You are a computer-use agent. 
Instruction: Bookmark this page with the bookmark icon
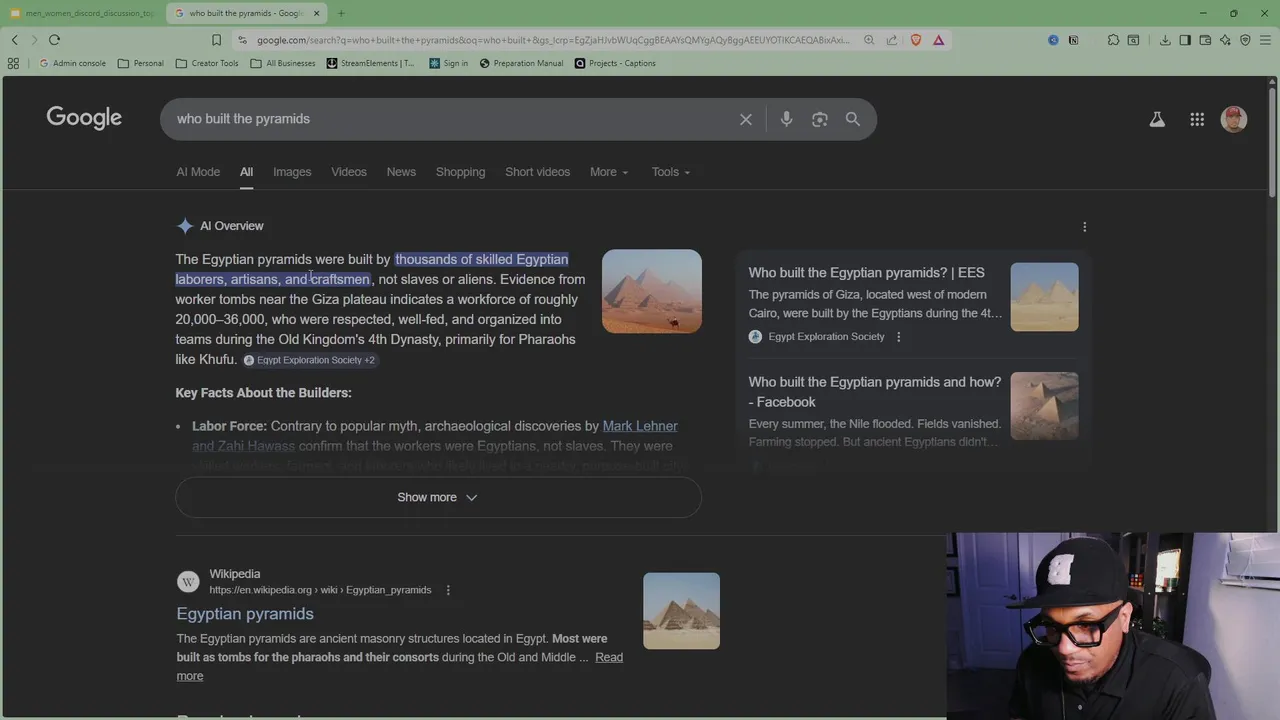click(216, 40)
